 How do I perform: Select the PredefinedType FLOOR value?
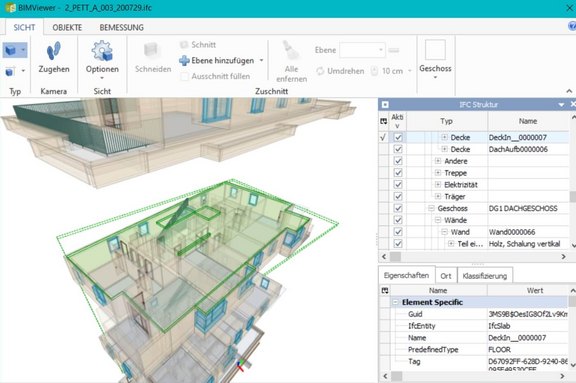528,350
